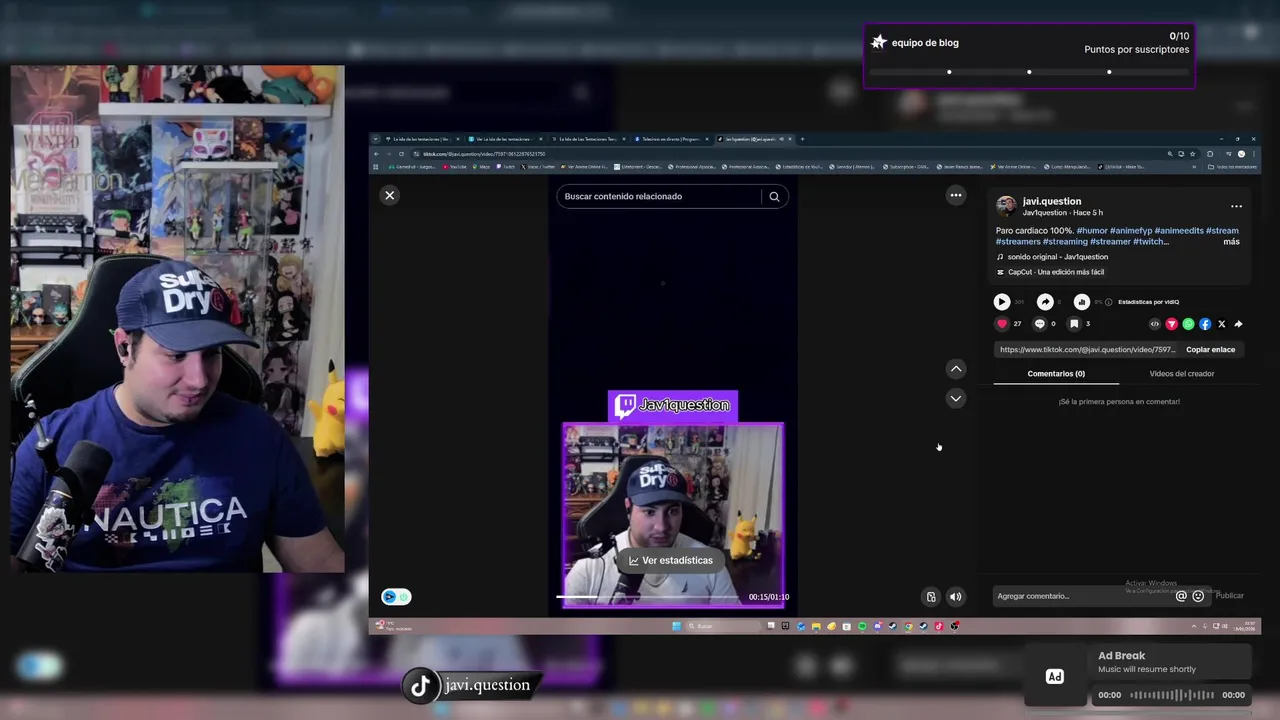Click the browser reload button
This screenshot has width=1280, height=720.
(x=401, y=154)
